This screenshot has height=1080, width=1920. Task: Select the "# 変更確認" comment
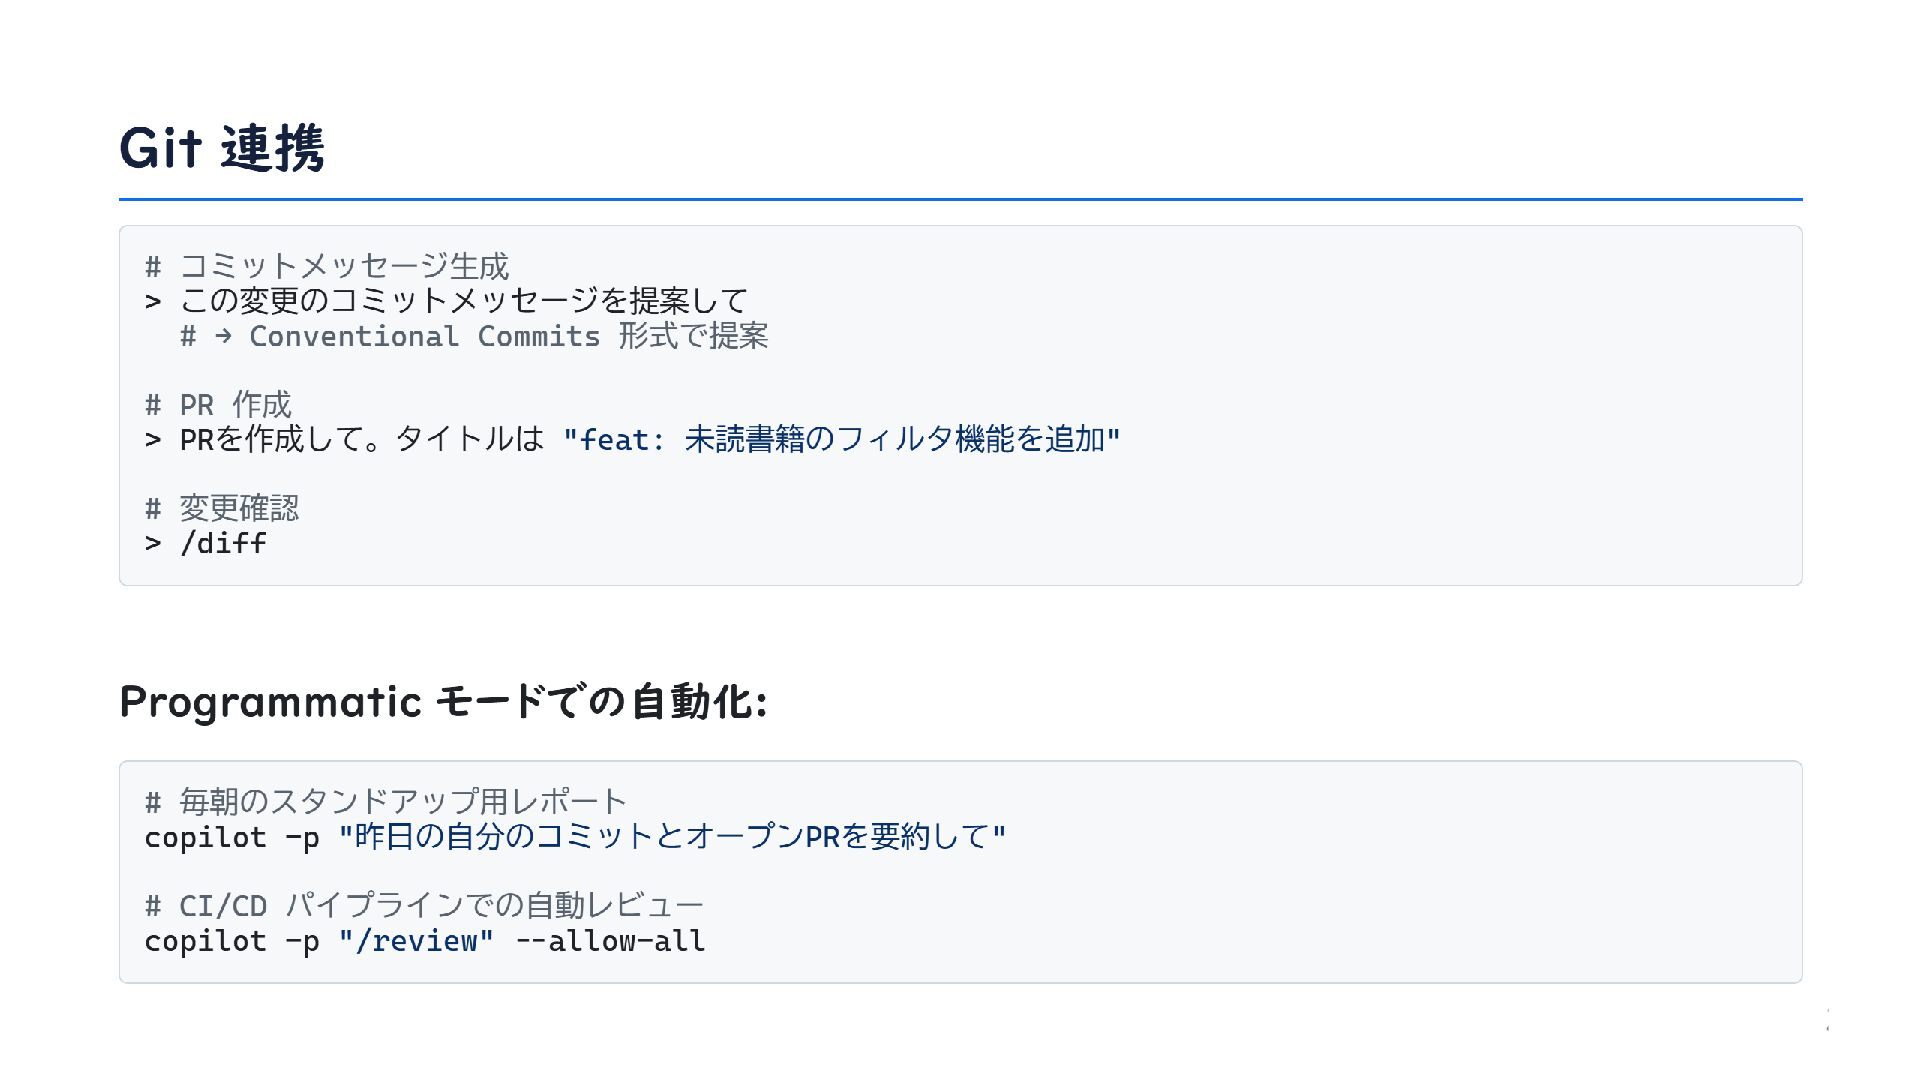point(222,508)
